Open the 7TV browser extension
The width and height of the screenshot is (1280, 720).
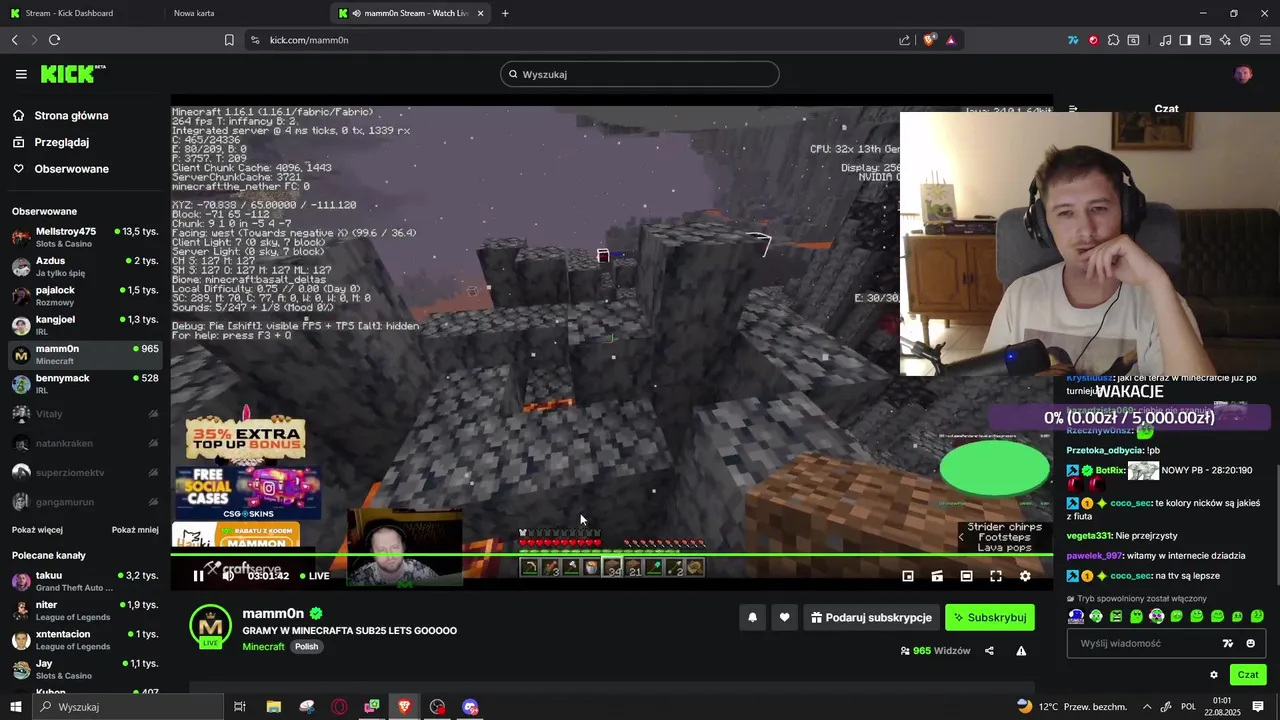point(1073,40)
